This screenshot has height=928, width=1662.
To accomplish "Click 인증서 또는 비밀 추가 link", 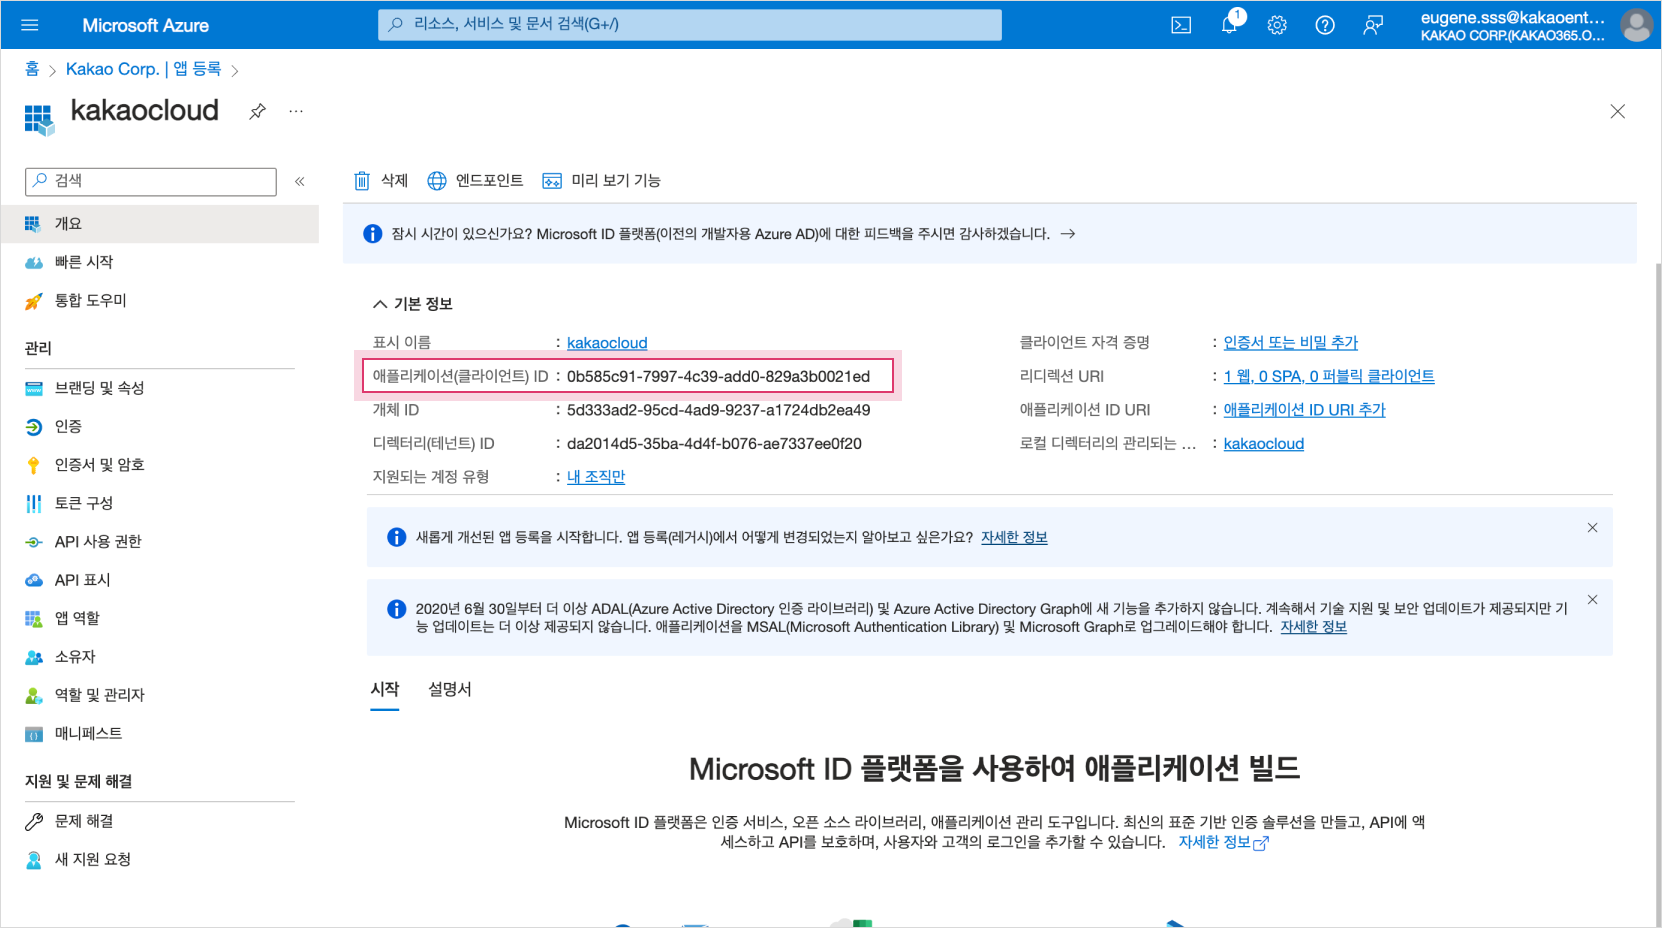I will [x=1291, y=343].
